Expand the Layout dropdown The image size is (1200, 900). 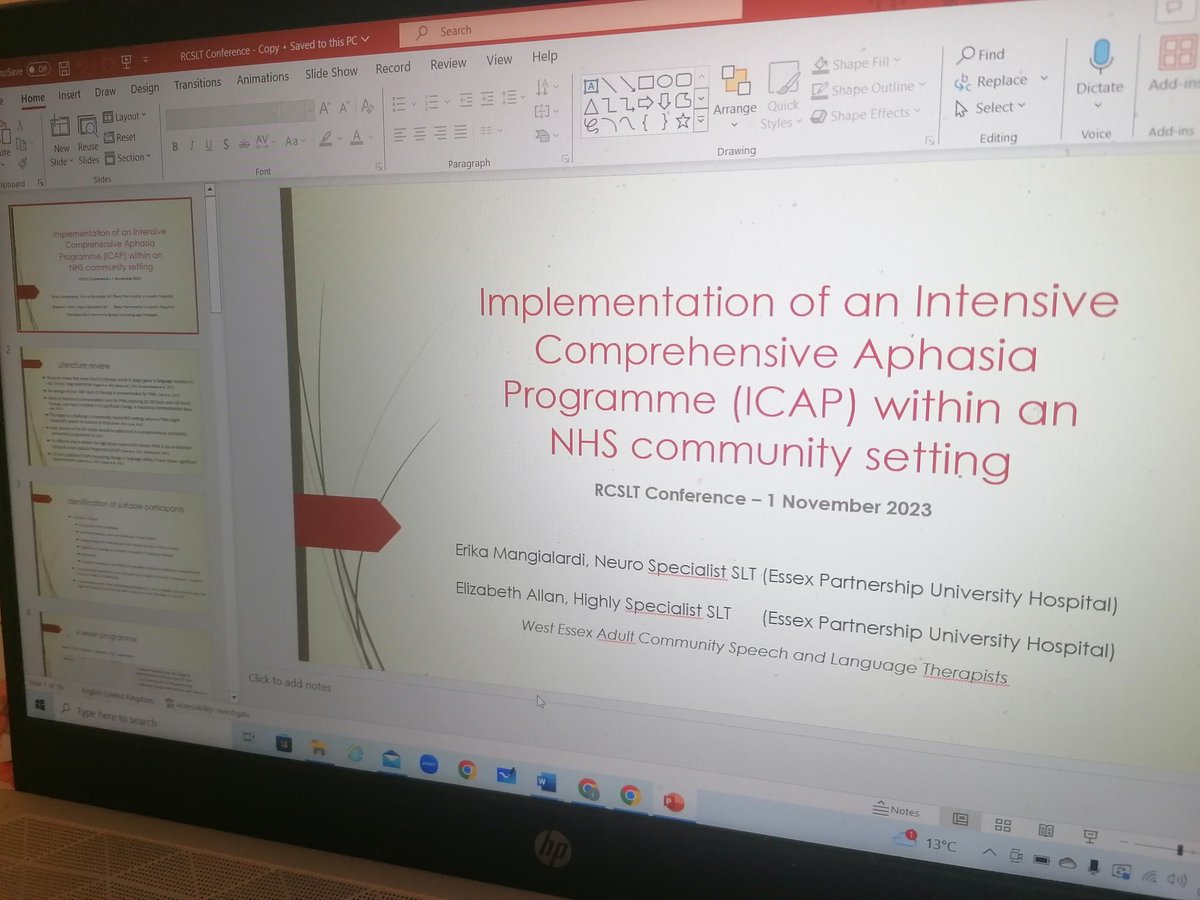pos(124,117)
